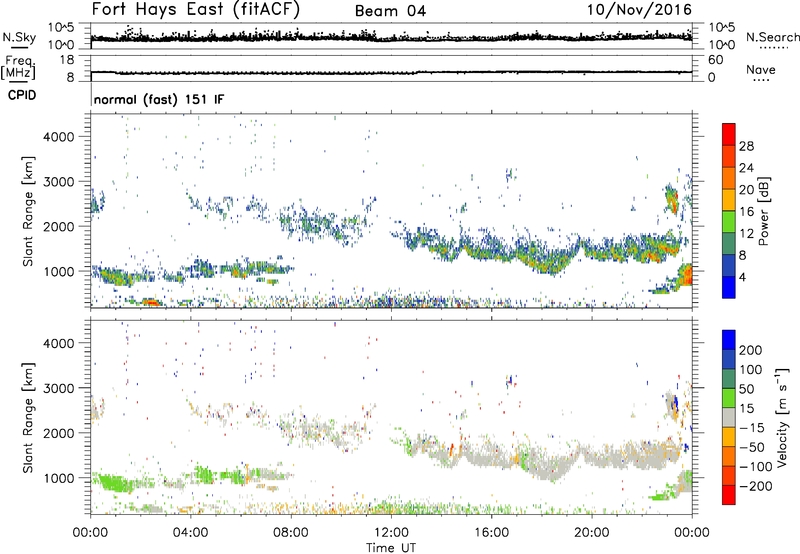The image size is (800, 554).
Task: Click the '12:00' time tick label
Action: coord(391,533)
